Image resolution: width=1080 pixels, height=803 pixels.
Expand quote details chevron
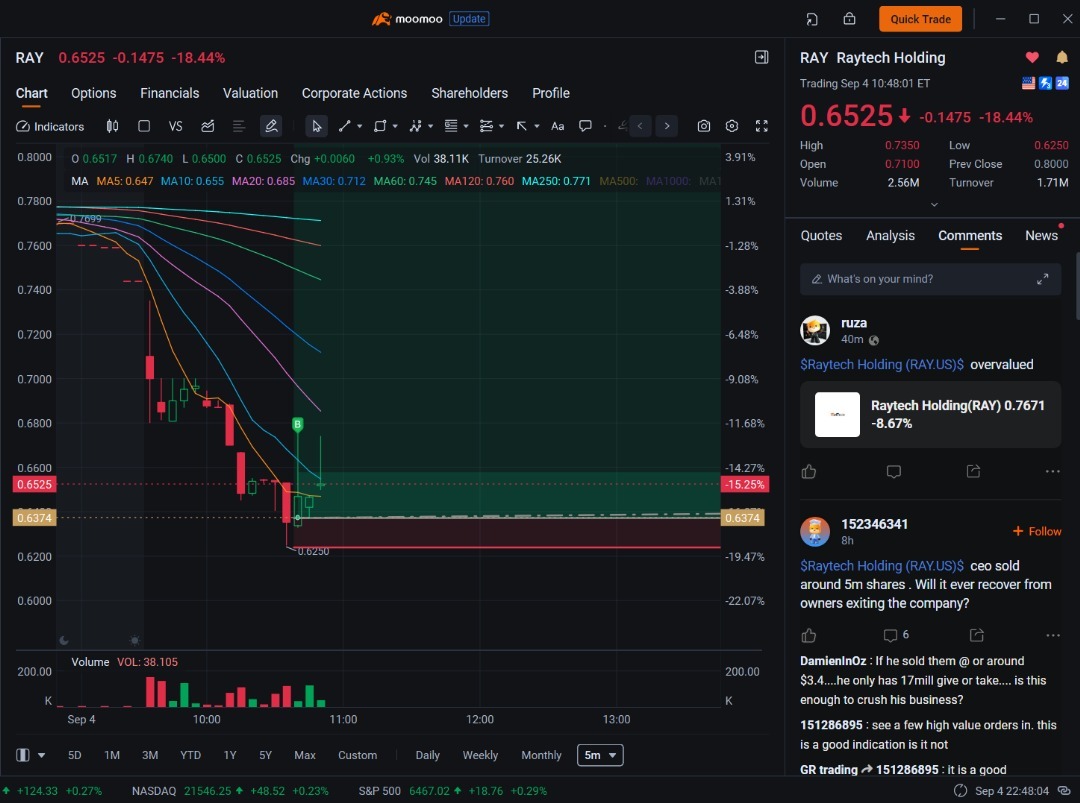[x=934, y=205]
